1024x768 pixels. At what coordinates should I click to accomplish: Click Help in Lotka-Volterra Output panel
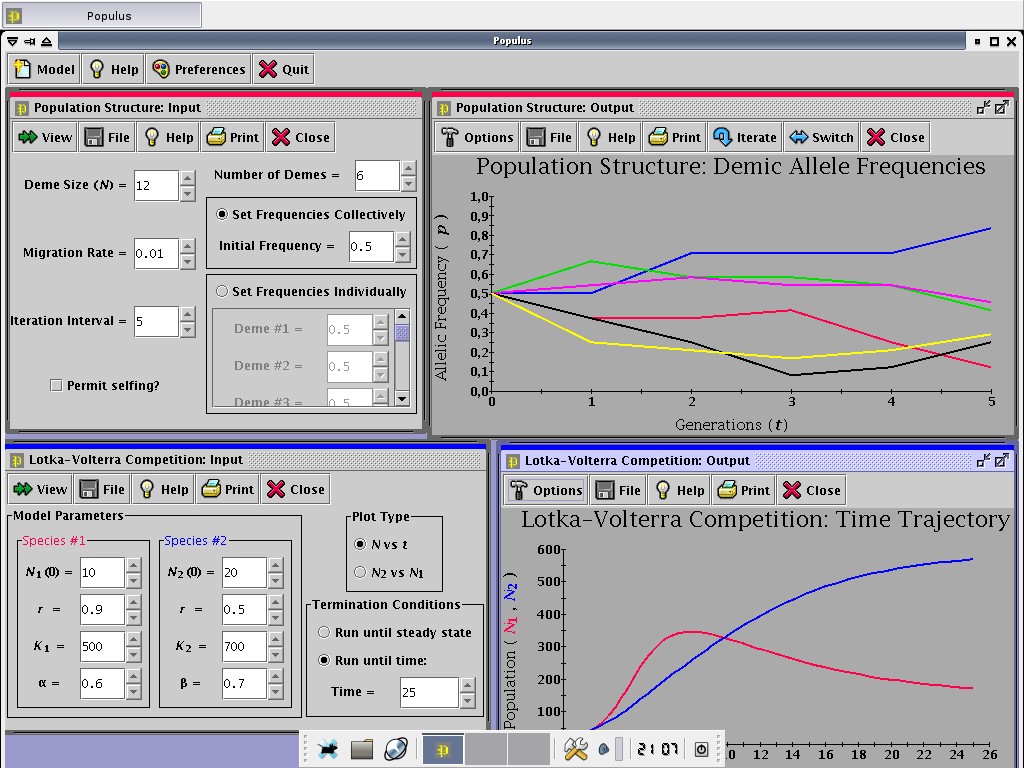(x=679, y=490)
